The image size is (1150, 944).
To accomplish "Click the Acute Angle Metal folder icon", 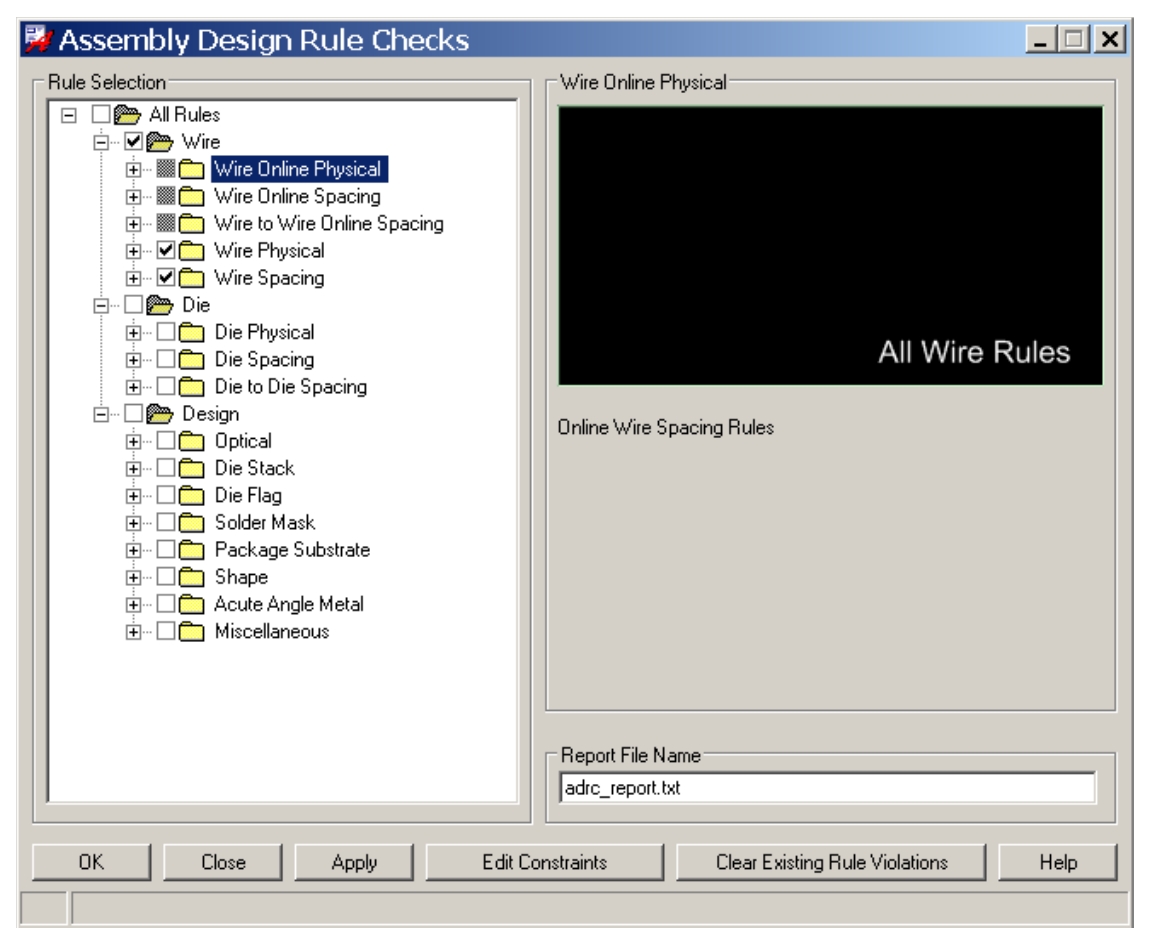I will coord(194,604).
